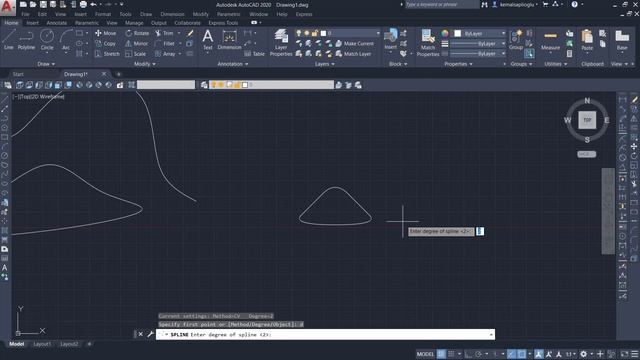Open the Dimension menu
The height and width of the screenshot is (360, 640).
(172, 14)
